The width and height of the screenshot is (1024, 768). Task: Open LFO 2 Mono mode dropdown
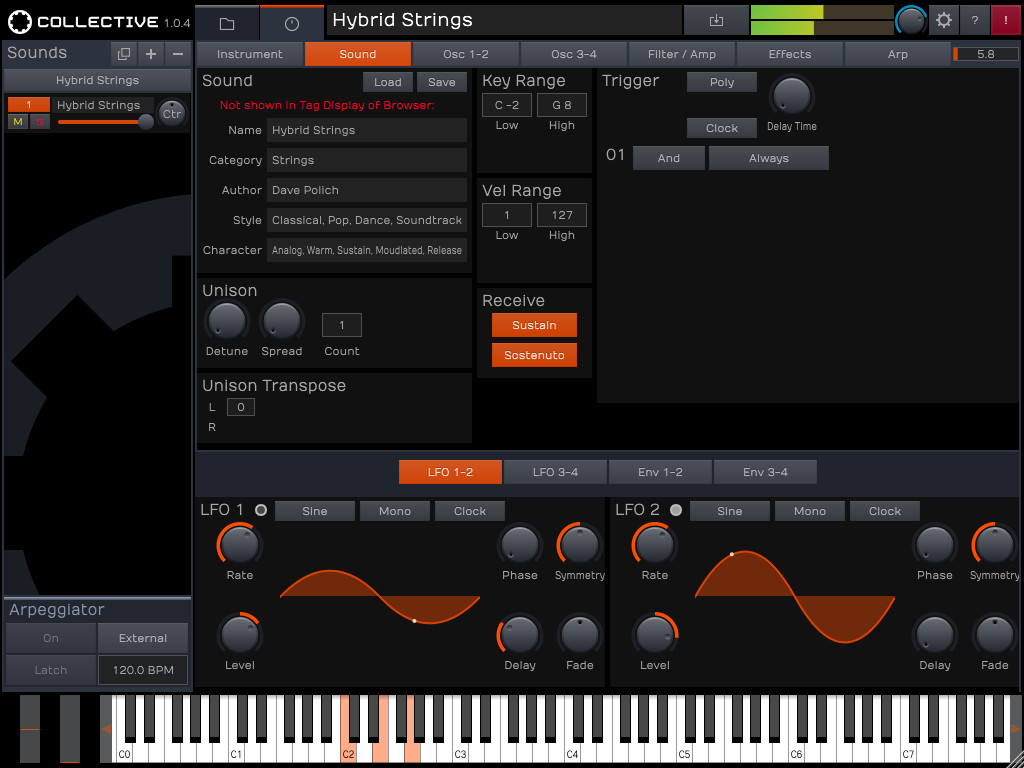tap(810, 511)
